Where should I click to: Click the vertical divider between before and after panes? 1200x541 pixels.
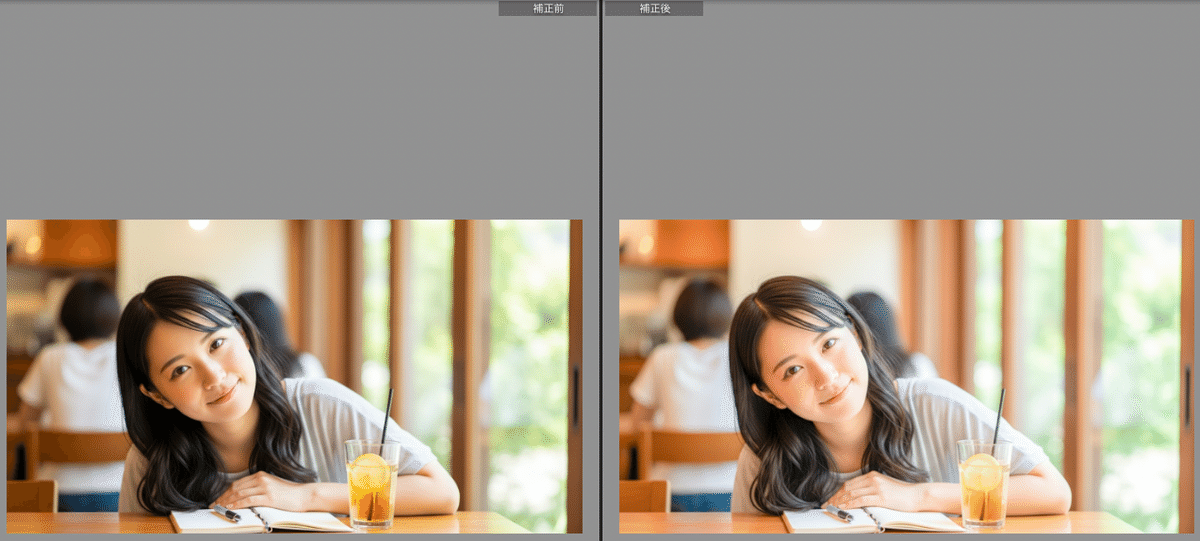click(600, 270)
